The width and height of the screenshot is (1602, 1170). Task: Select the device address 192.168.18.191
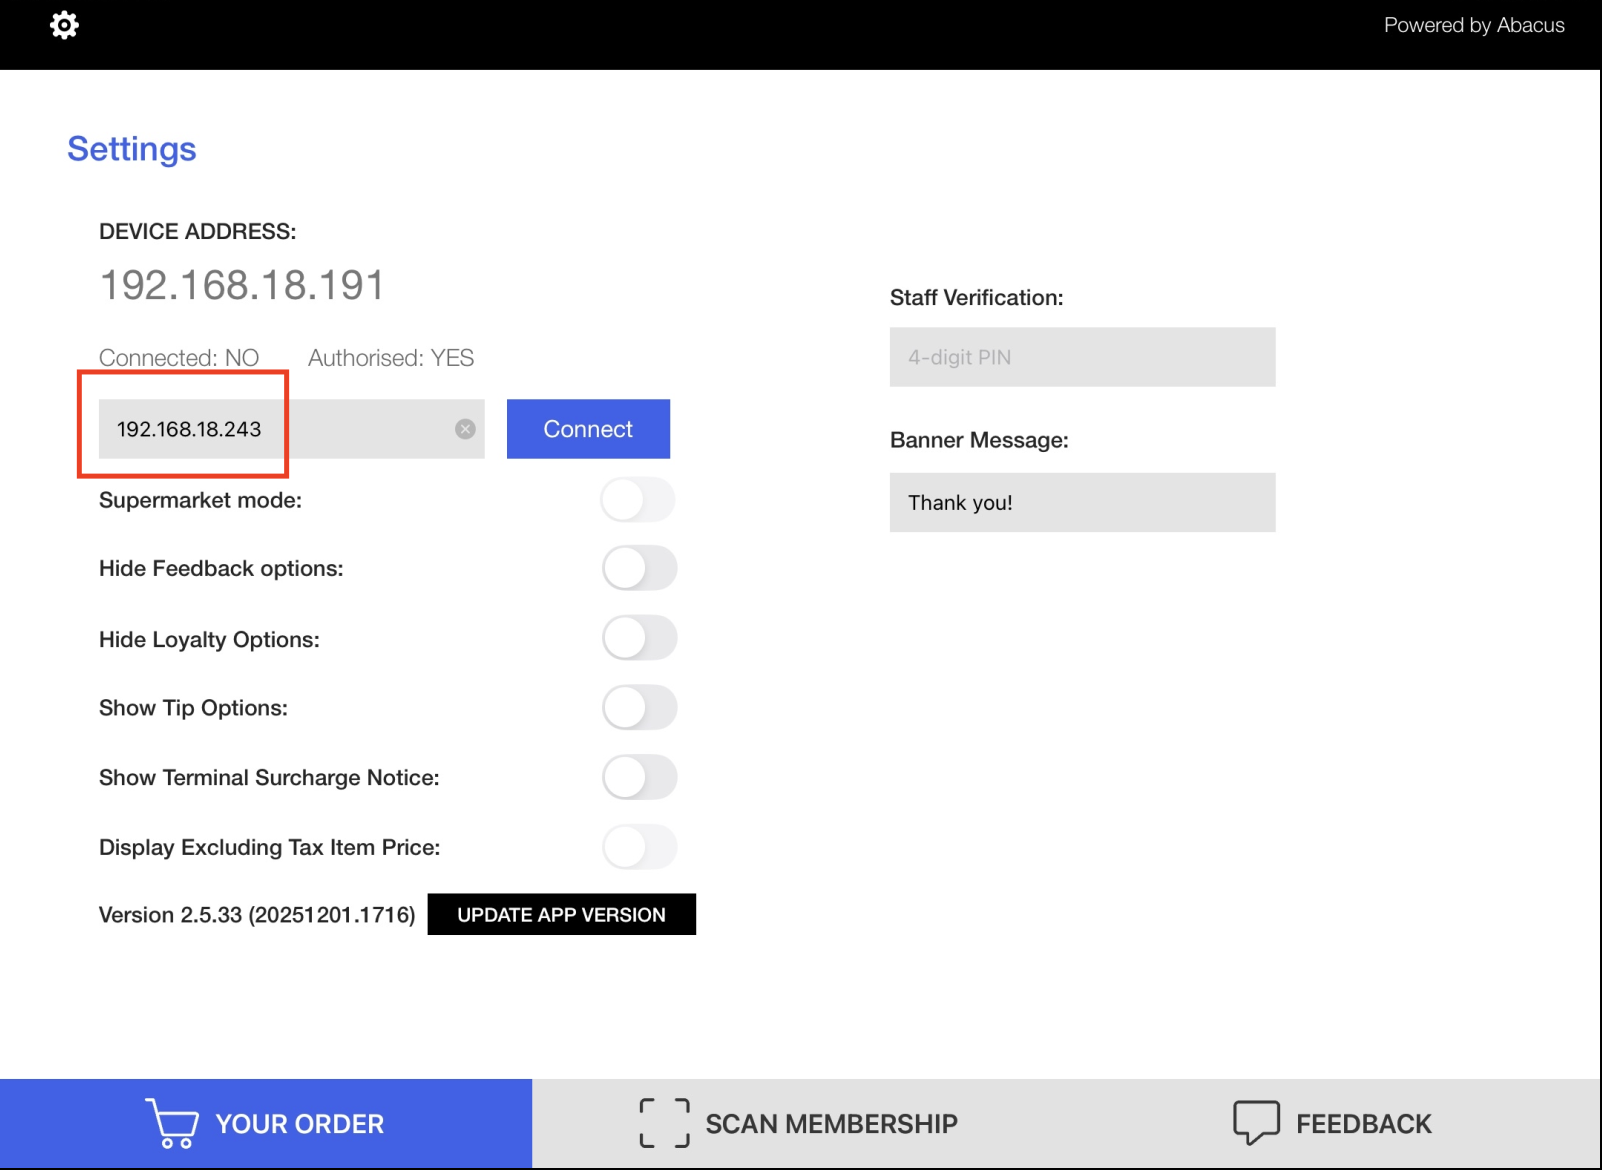pyautogui.click(x=242, y=285)
